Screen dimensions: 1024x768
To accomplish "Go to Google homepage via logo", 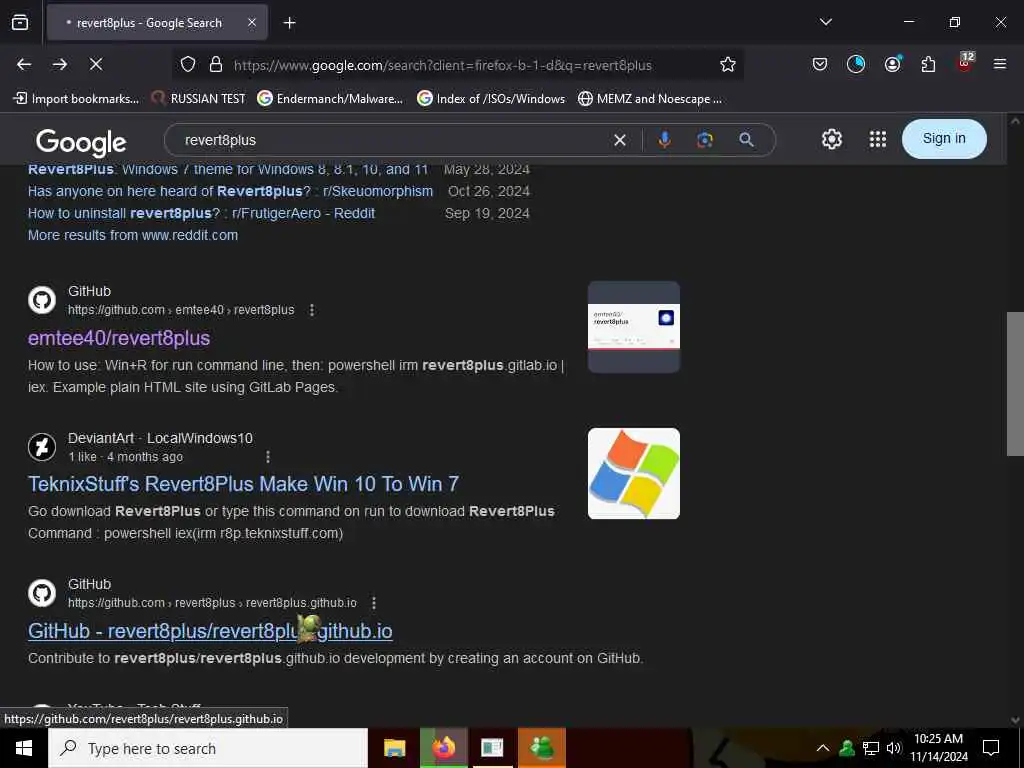I will (81, 142).
